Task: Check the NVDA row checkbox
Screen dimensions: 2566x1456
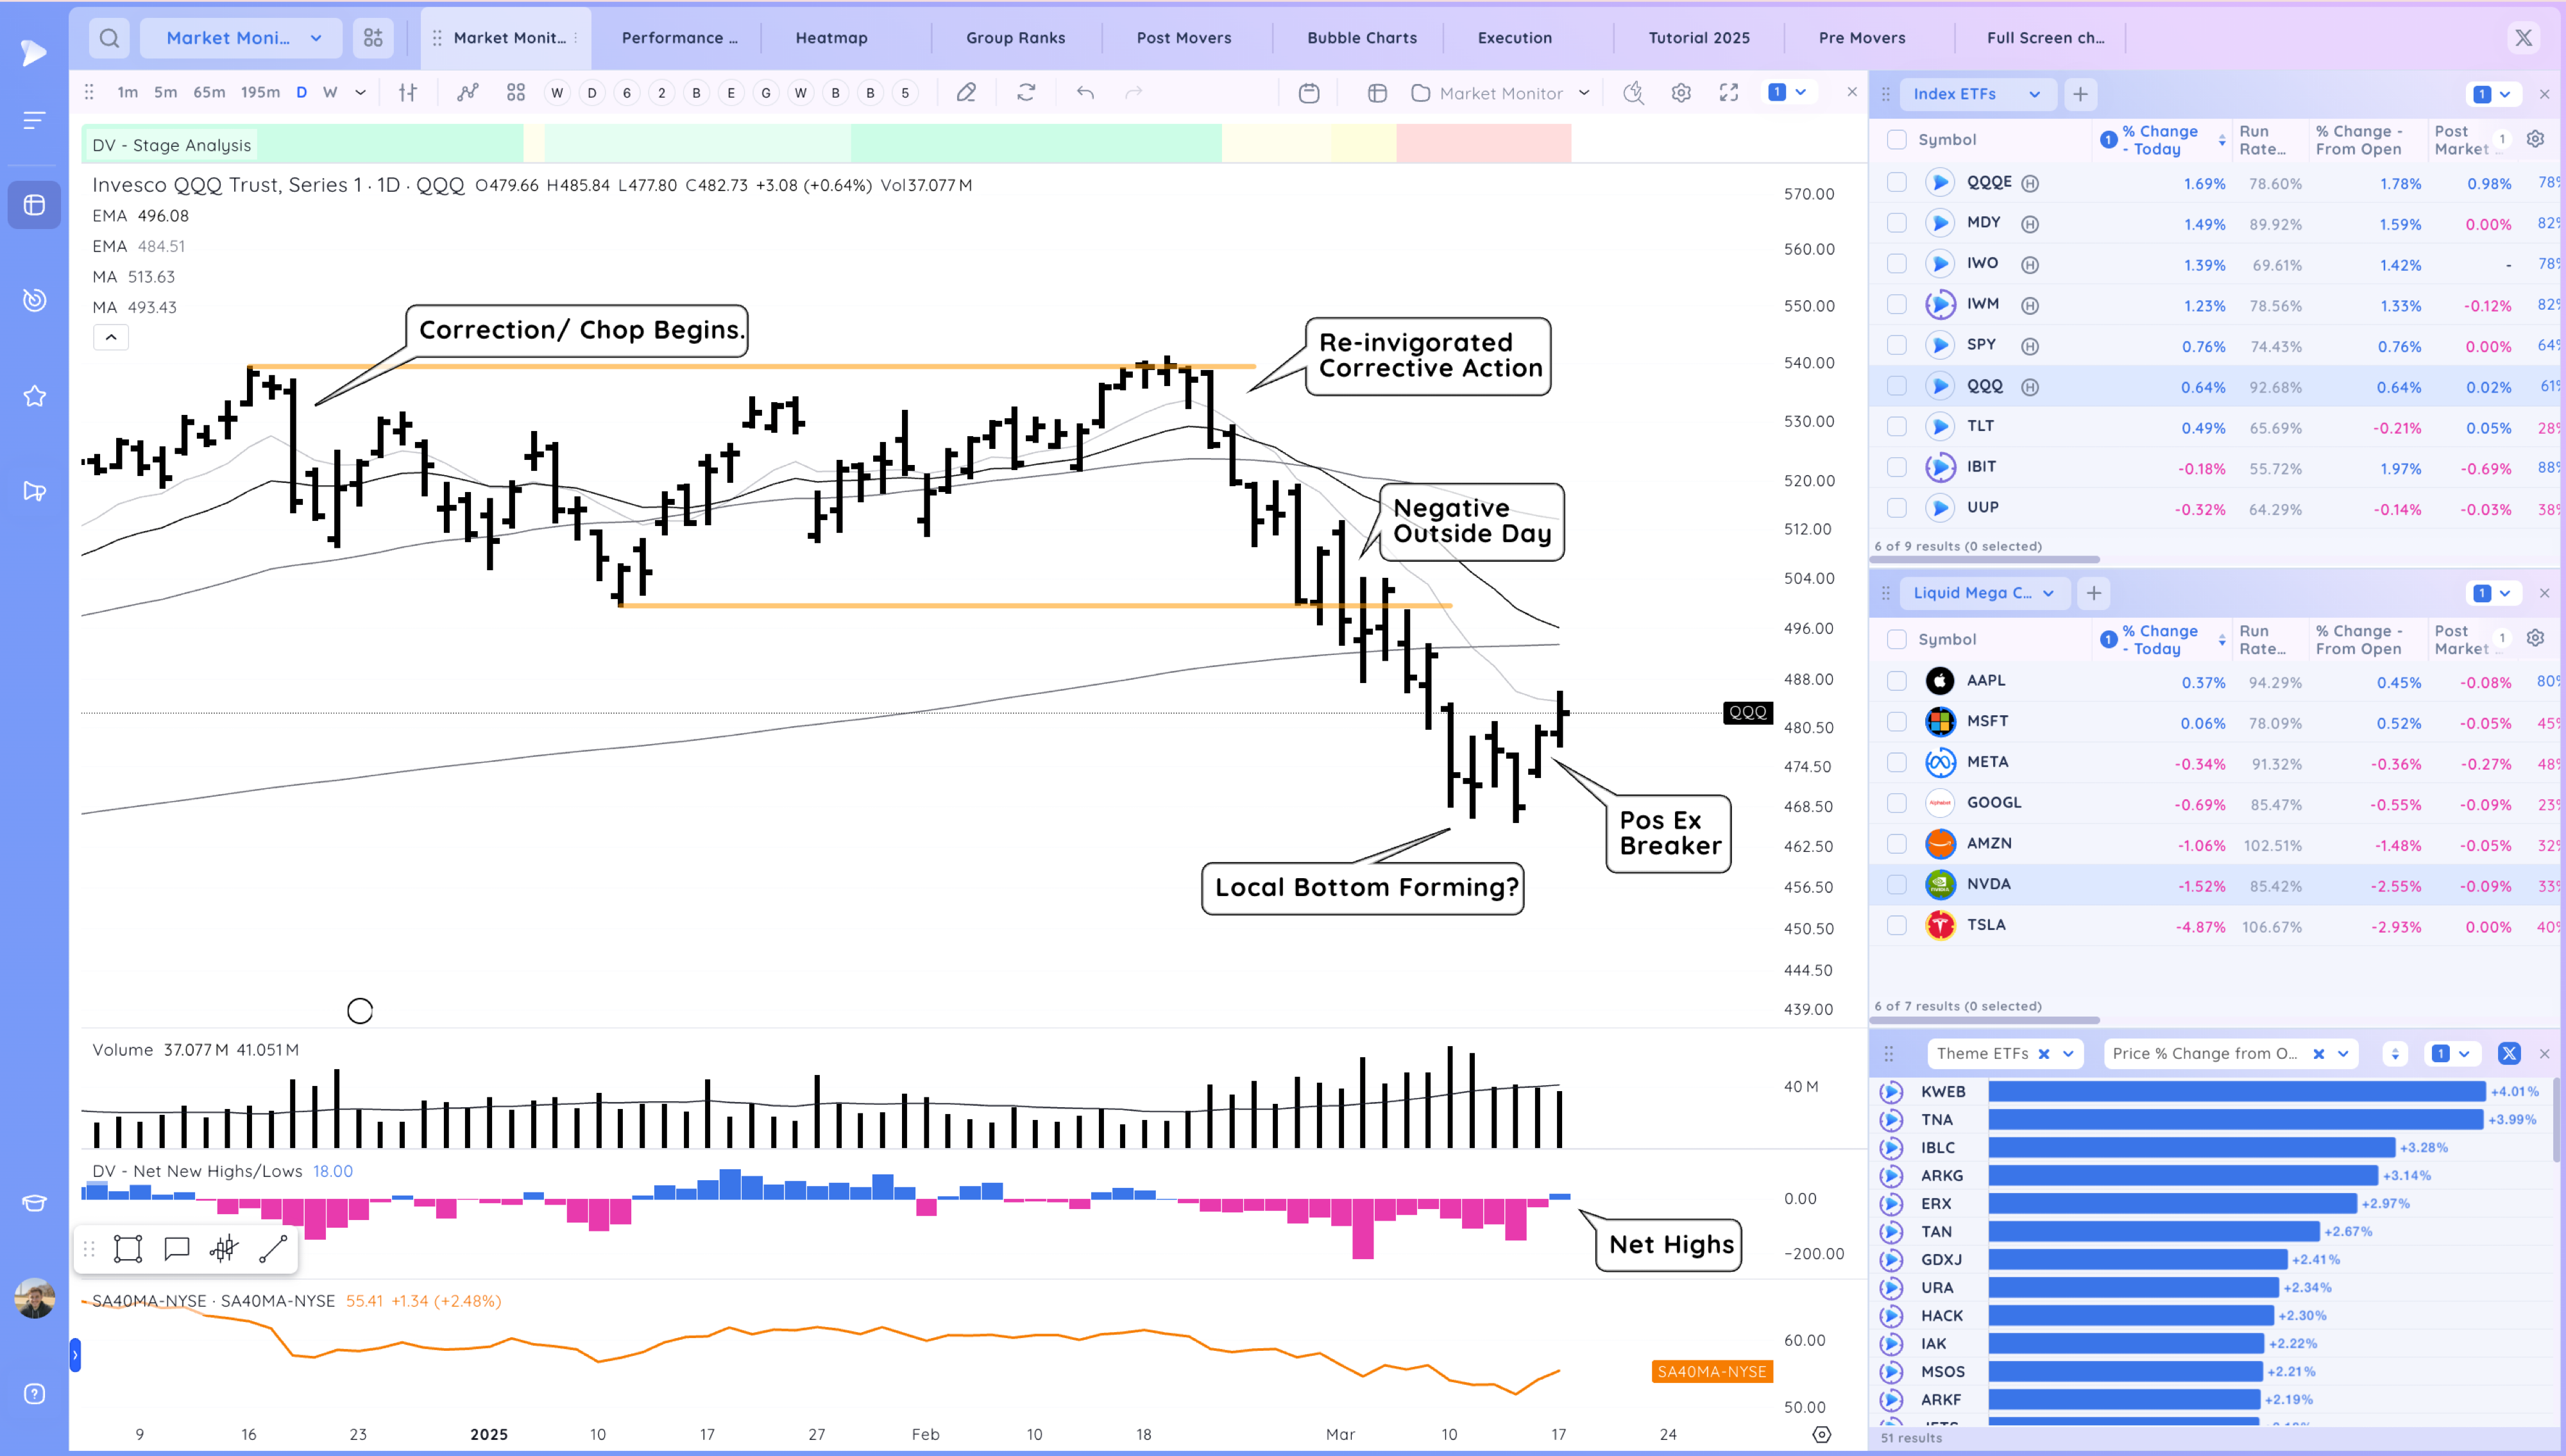Action: [x=1896, y=884]
